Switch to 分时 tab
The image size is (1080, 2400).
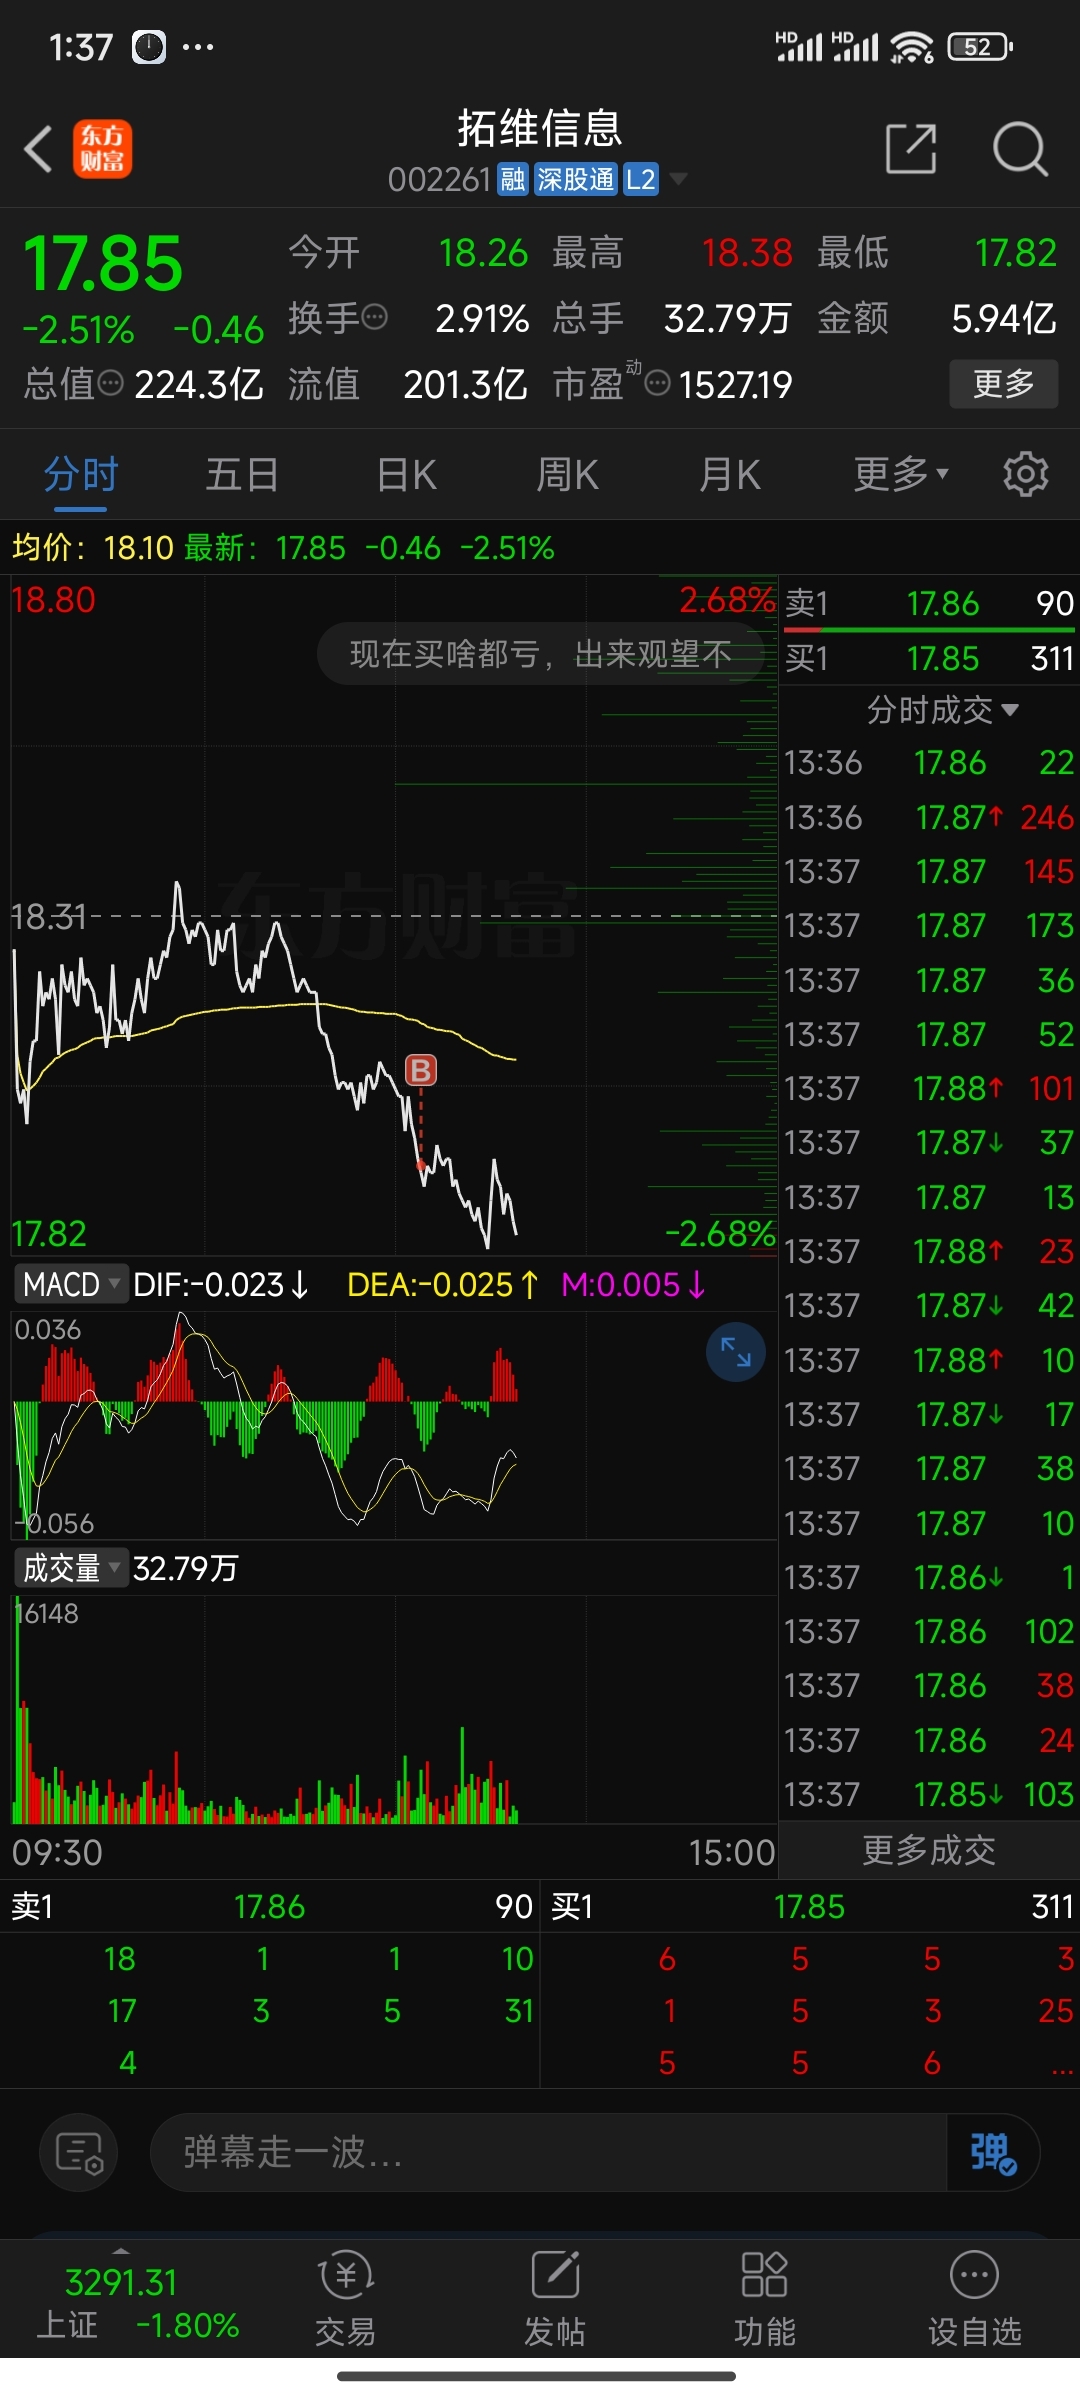81,474
